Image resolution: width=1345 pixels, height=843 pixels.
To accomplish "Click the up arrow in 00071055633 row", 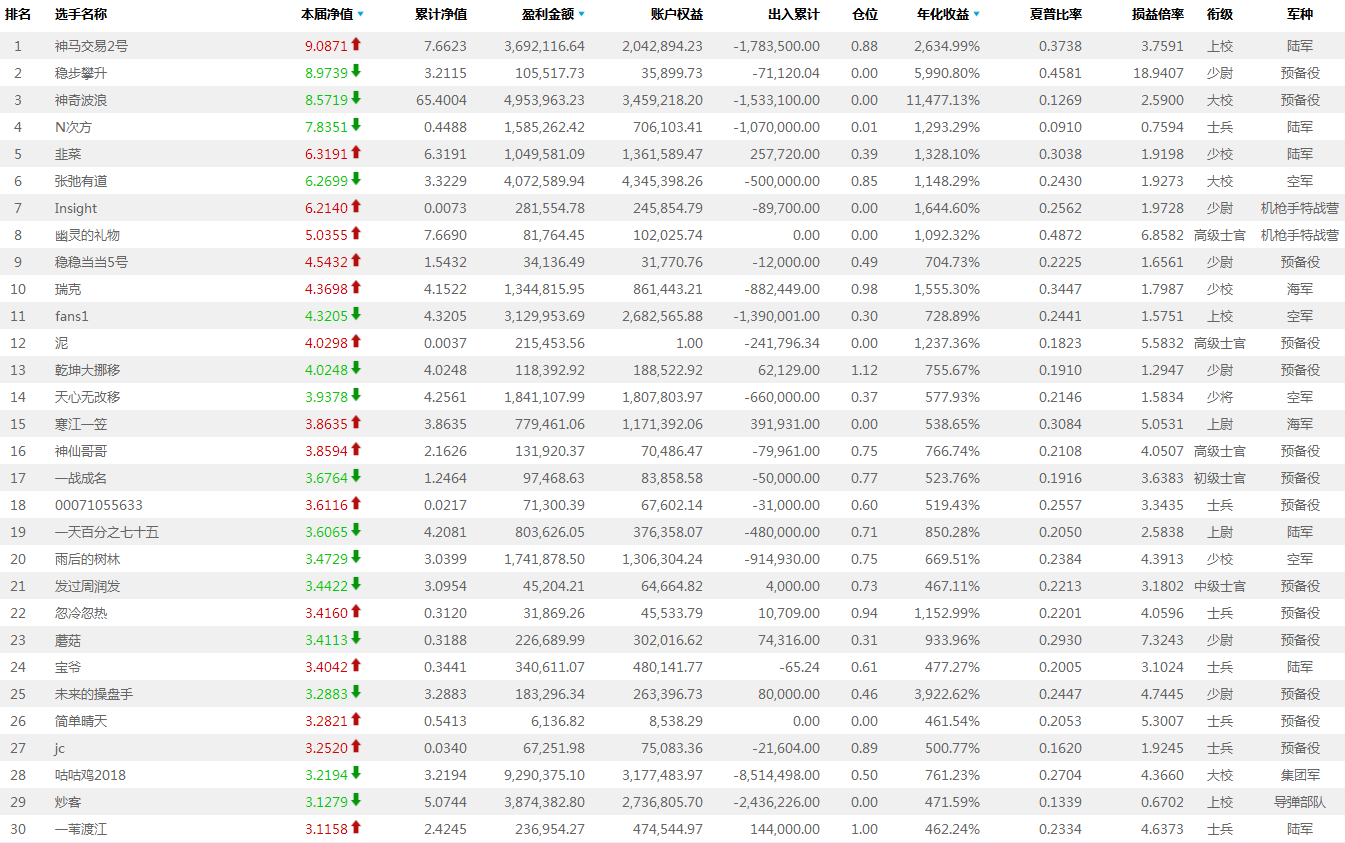I will [x=356, y=503].
